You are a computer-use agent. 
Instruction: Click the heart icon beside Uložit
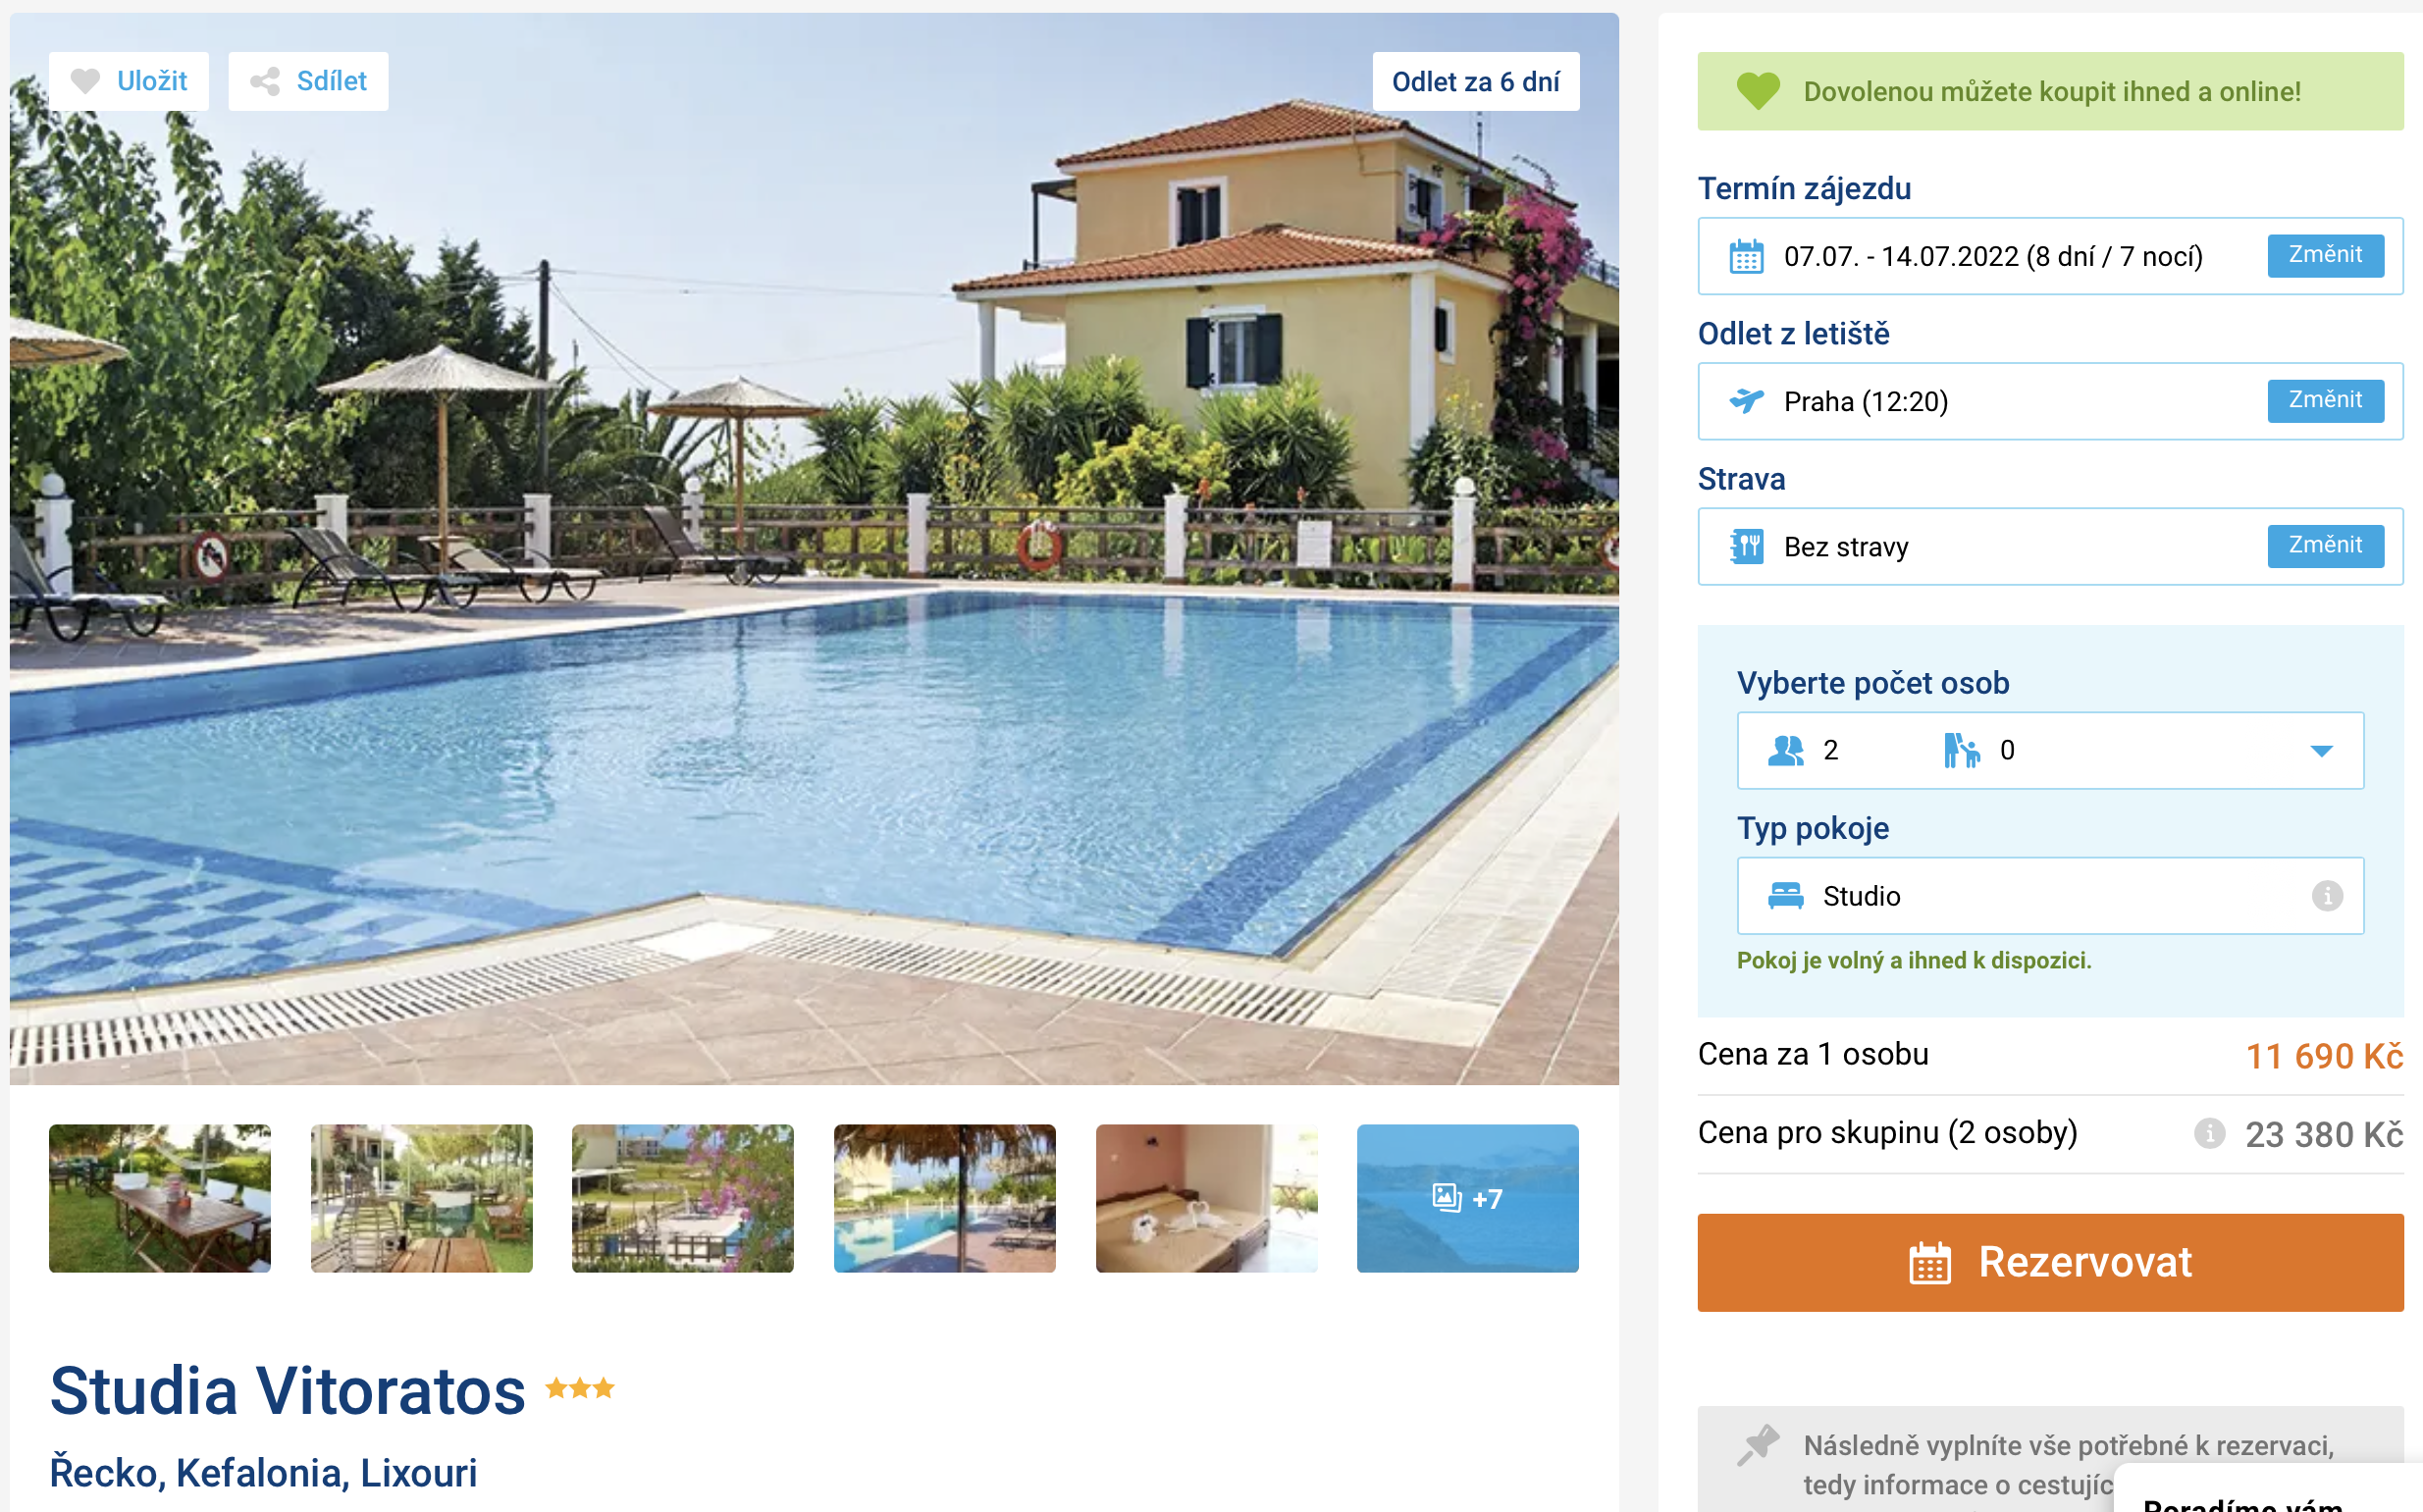(86, 81)
